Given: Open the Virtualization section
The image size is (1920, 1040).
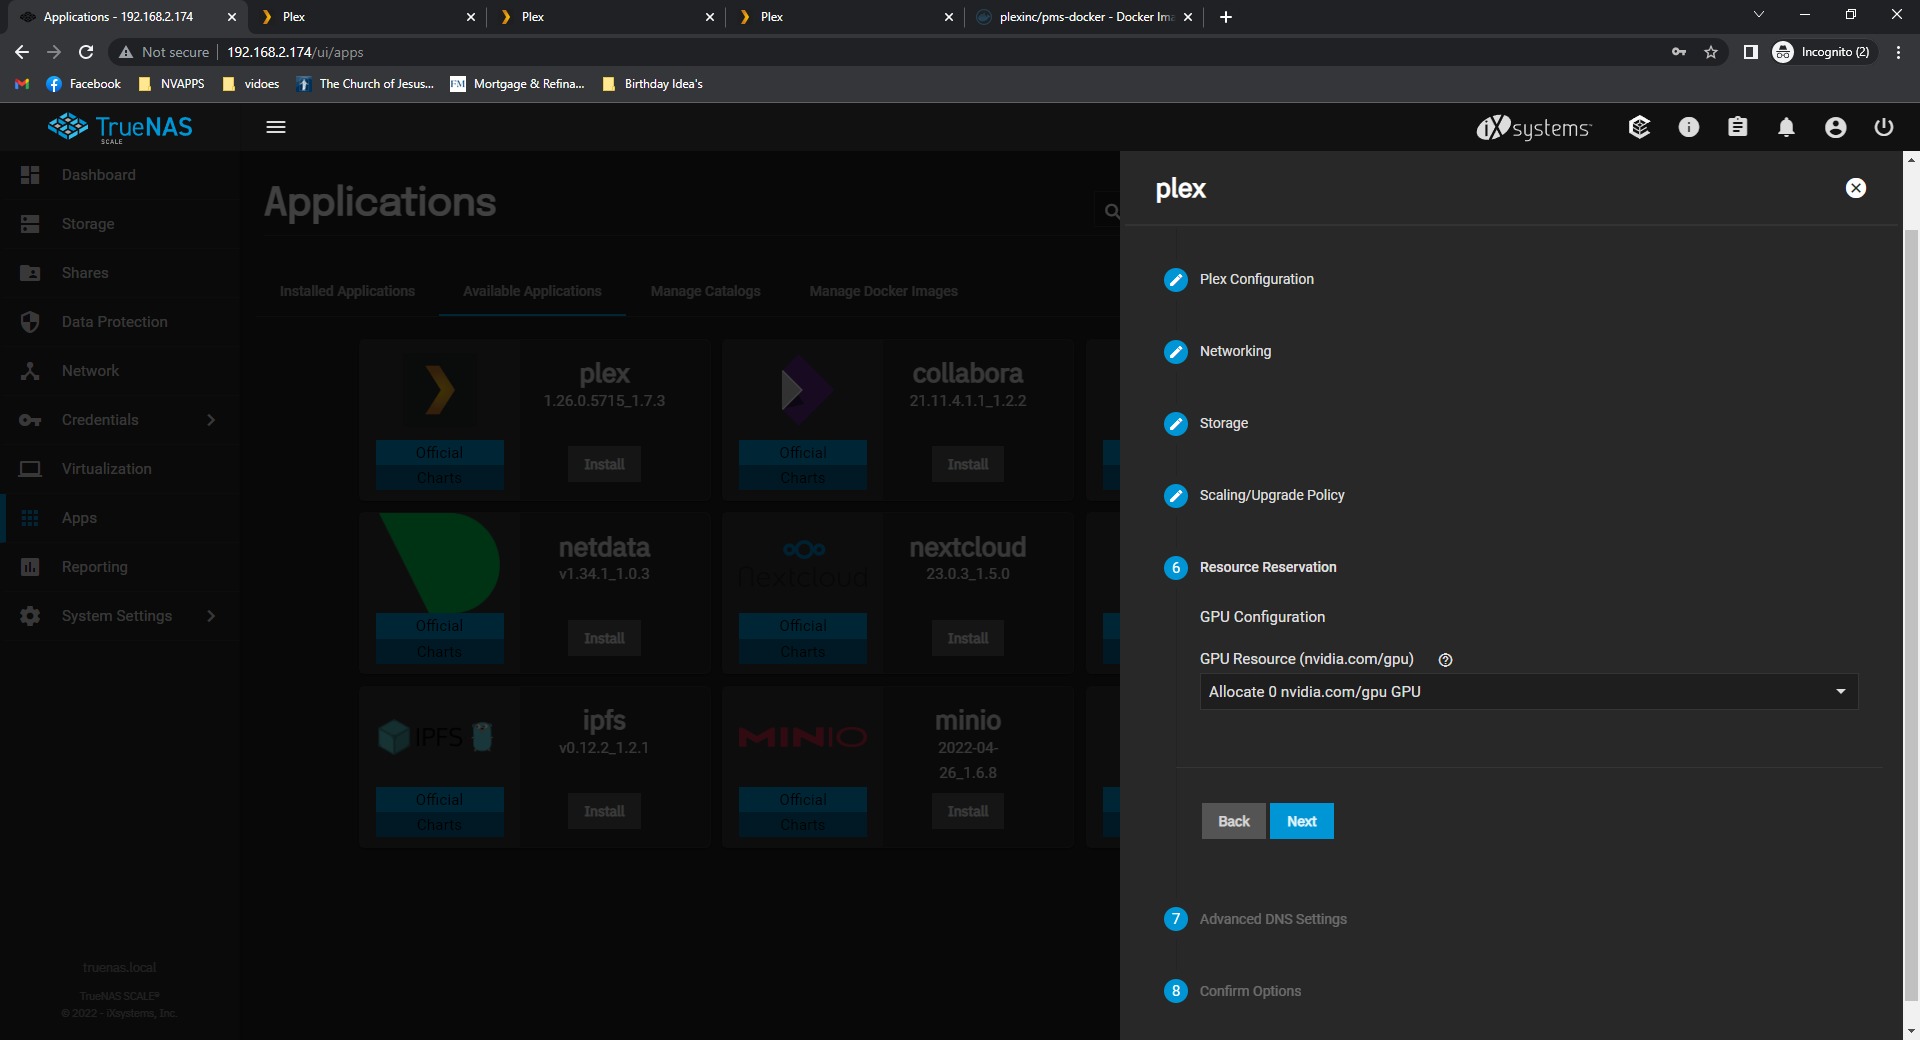Looking at the screenshot, I should pos(106,469).
